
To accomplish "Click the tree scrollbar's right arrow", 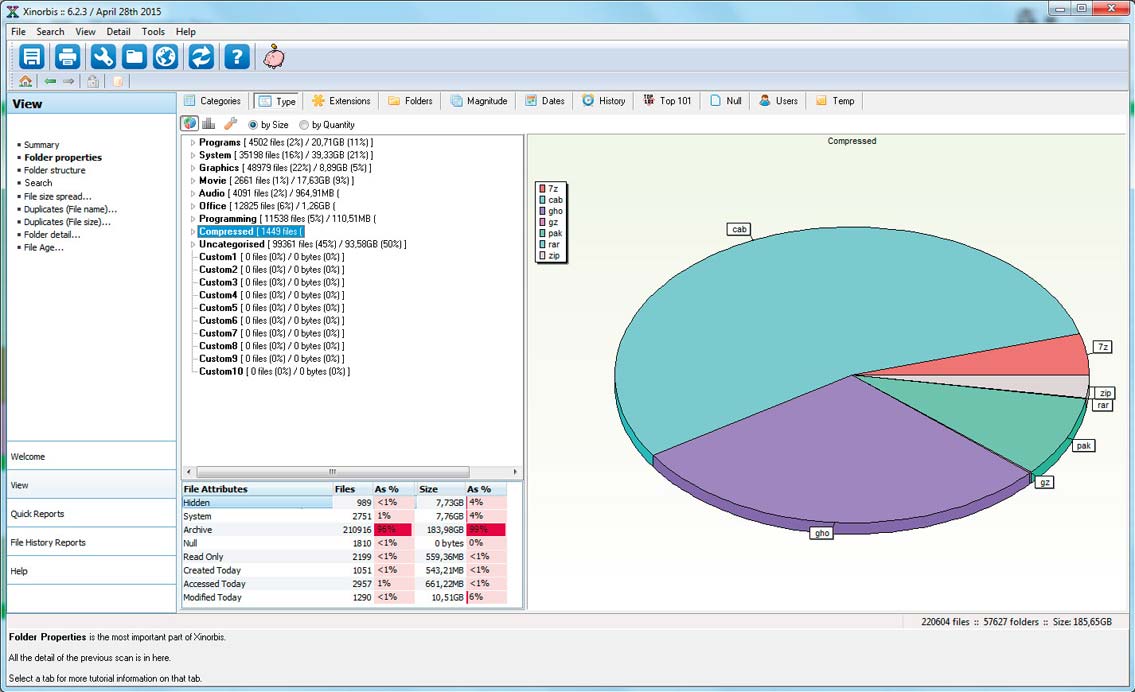I will (x=515, y=471).
